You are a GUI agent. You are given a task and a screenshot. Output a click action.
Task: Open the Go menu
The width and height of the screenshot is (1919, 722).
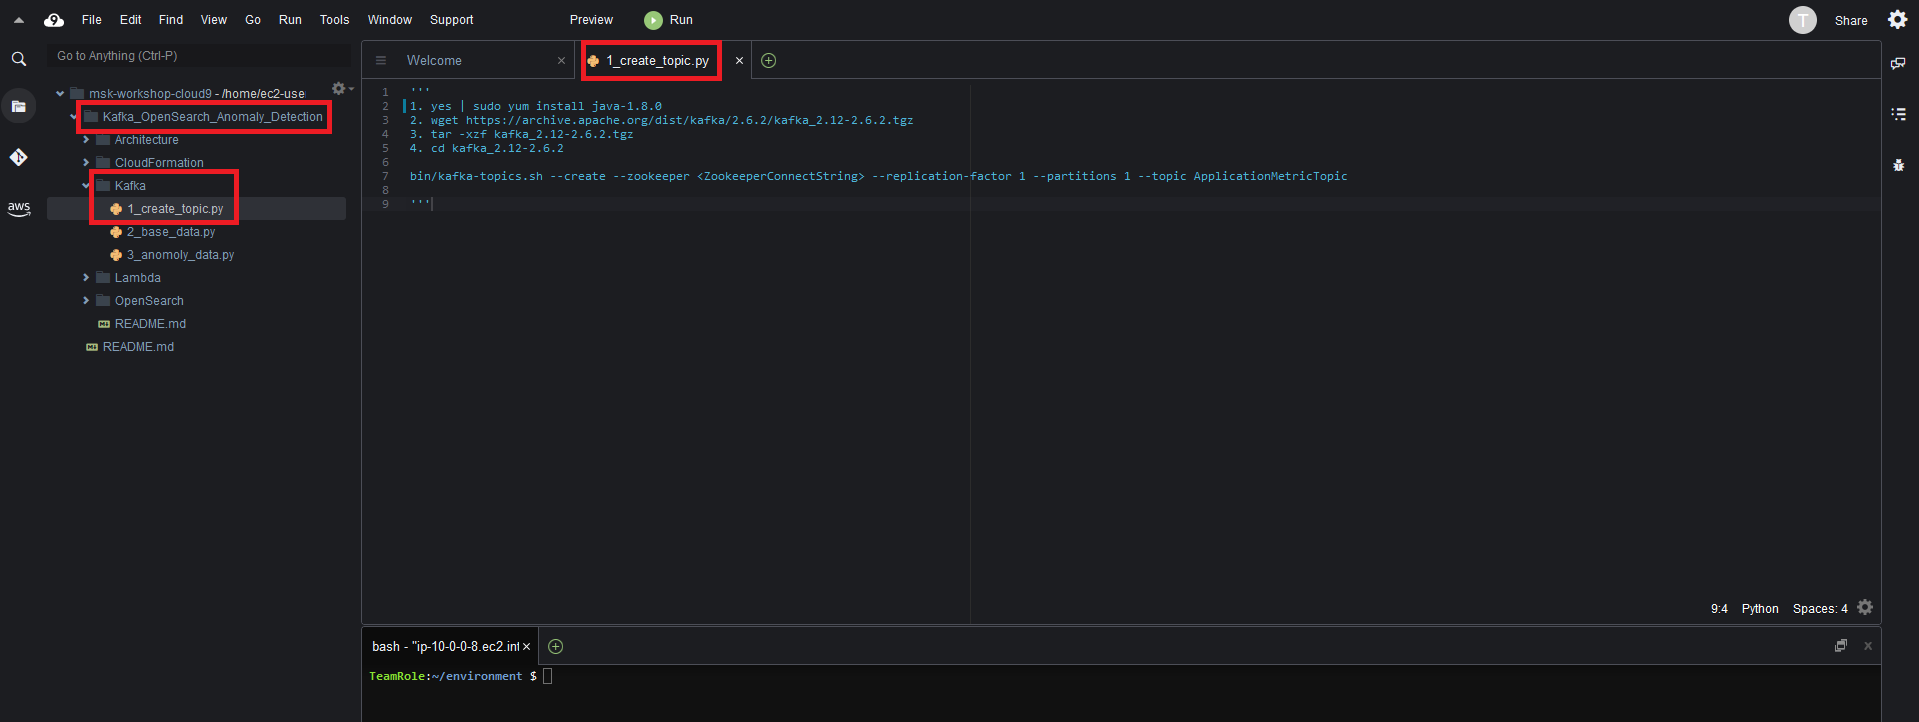253,20
